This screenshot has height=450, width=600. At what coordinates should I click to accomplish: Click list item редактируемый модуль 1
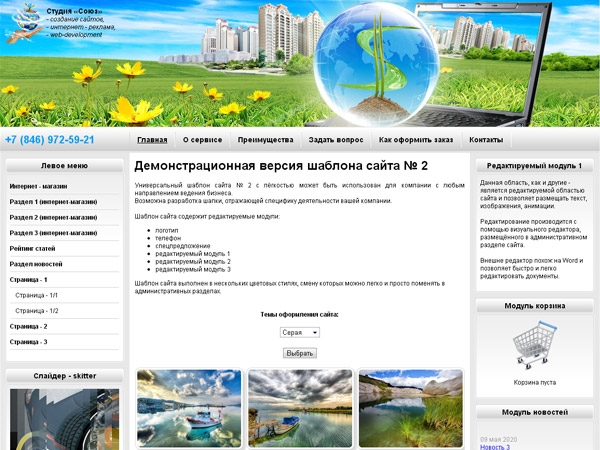[192, 254]
